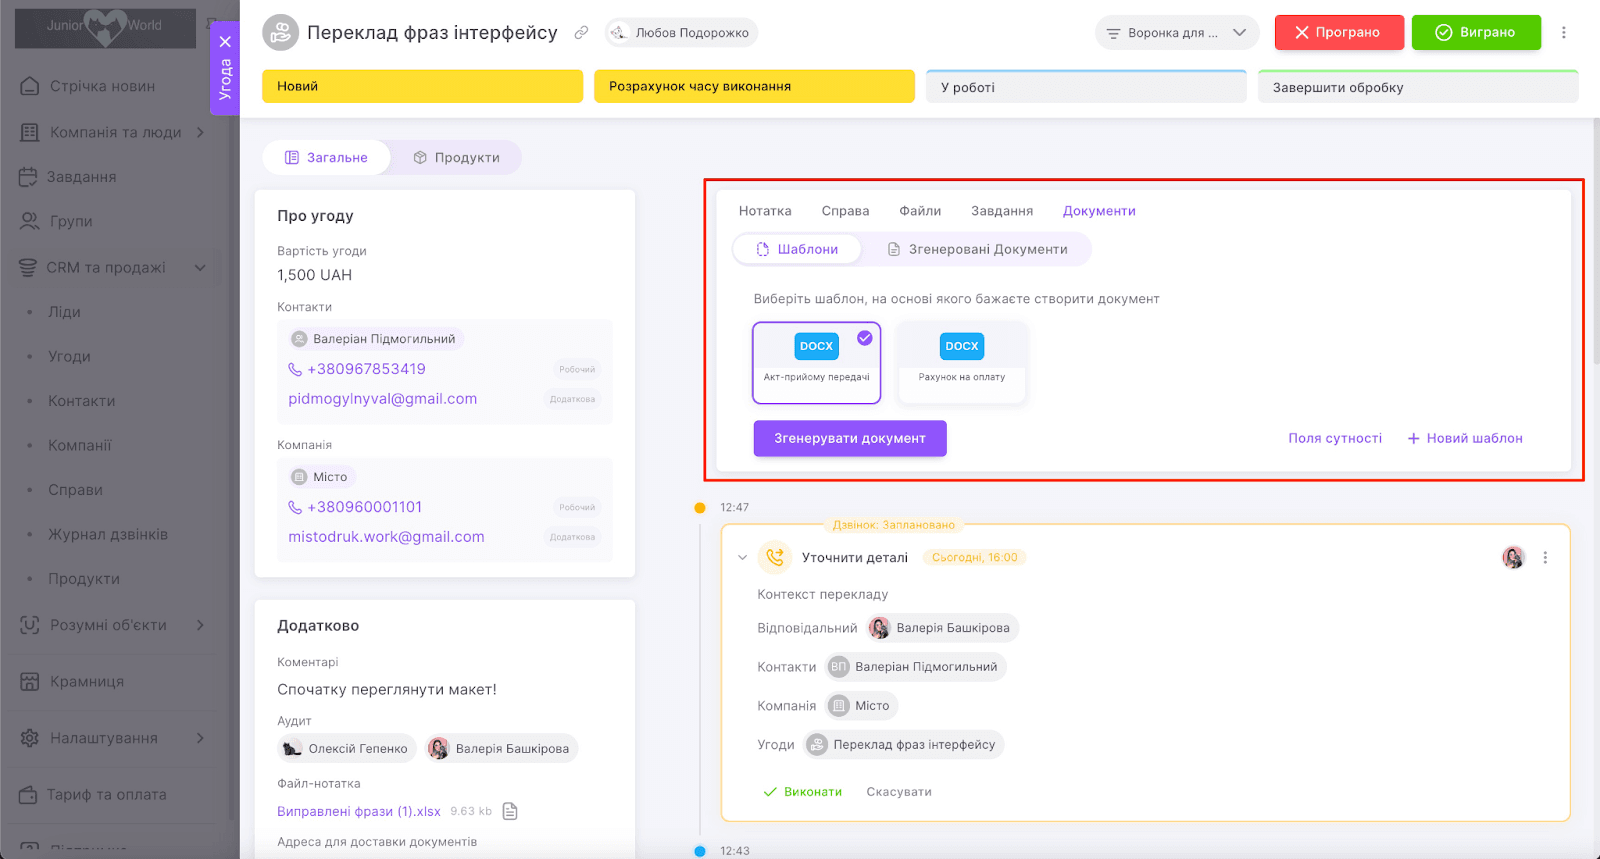Click the Стрічка новин sidebar icon
Viewport: 1600px width, 859px height.
click(x=30, y=87)
